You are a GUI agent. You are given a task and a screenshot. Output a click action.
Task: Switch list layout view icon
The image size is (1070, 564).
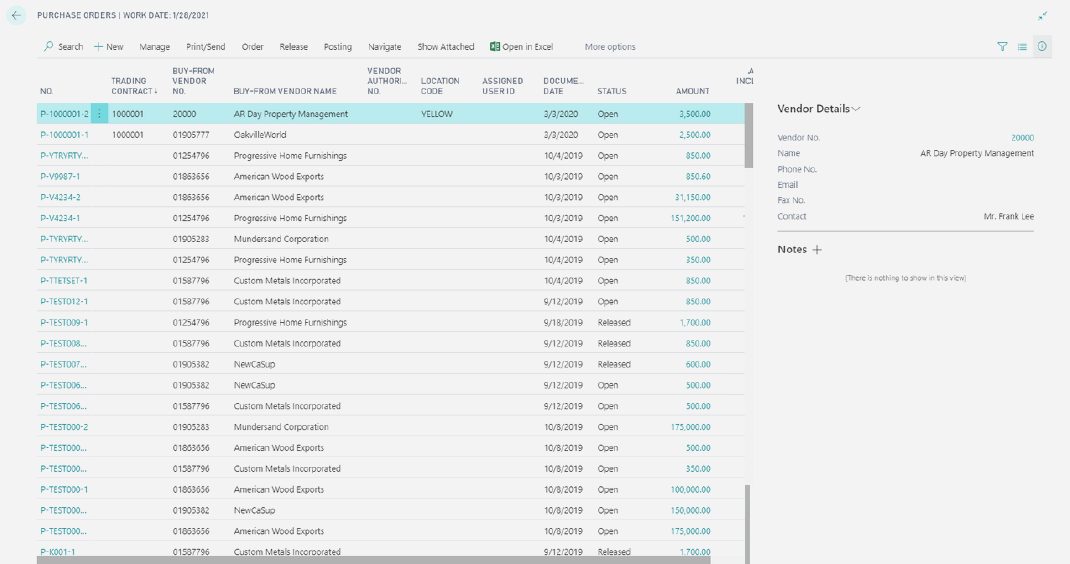pyautogui.click(x=1022, y=47)
